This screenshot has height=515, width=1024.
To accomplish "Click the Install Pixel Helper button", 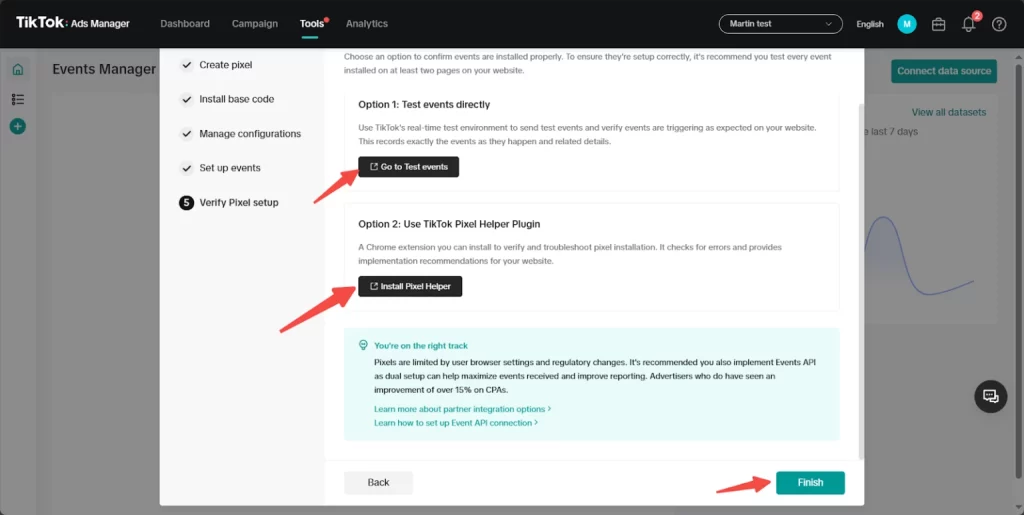I will [x=410, y=287].
